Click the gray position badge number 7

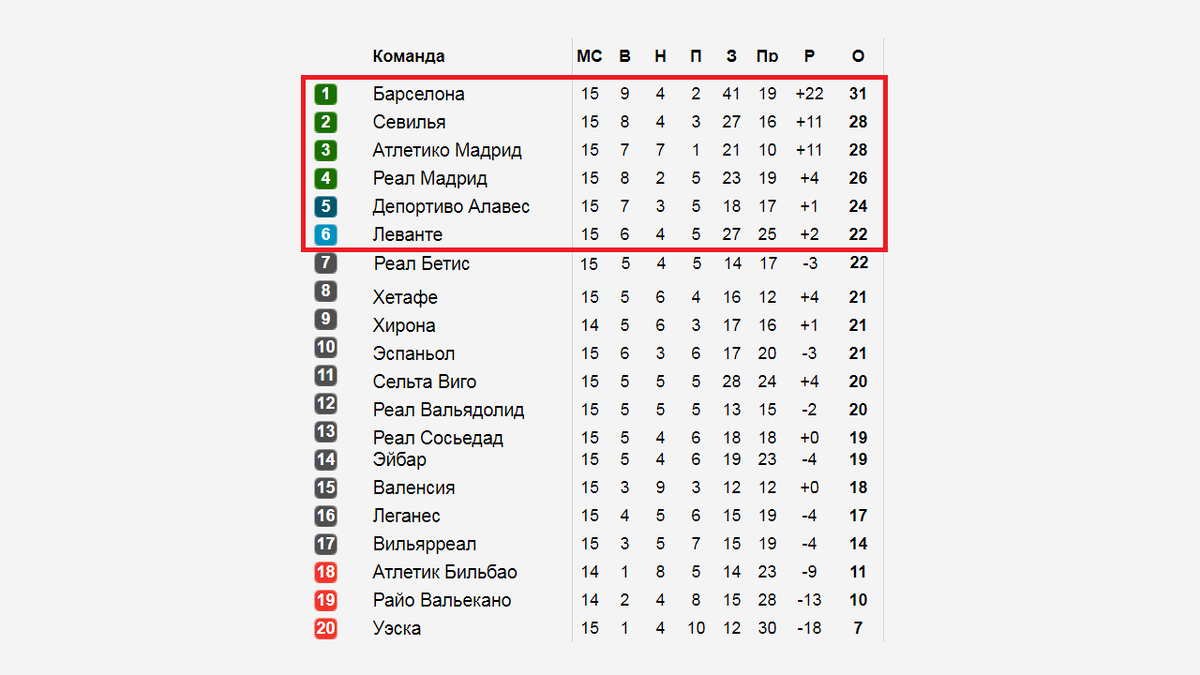click(x=325, y=263)
